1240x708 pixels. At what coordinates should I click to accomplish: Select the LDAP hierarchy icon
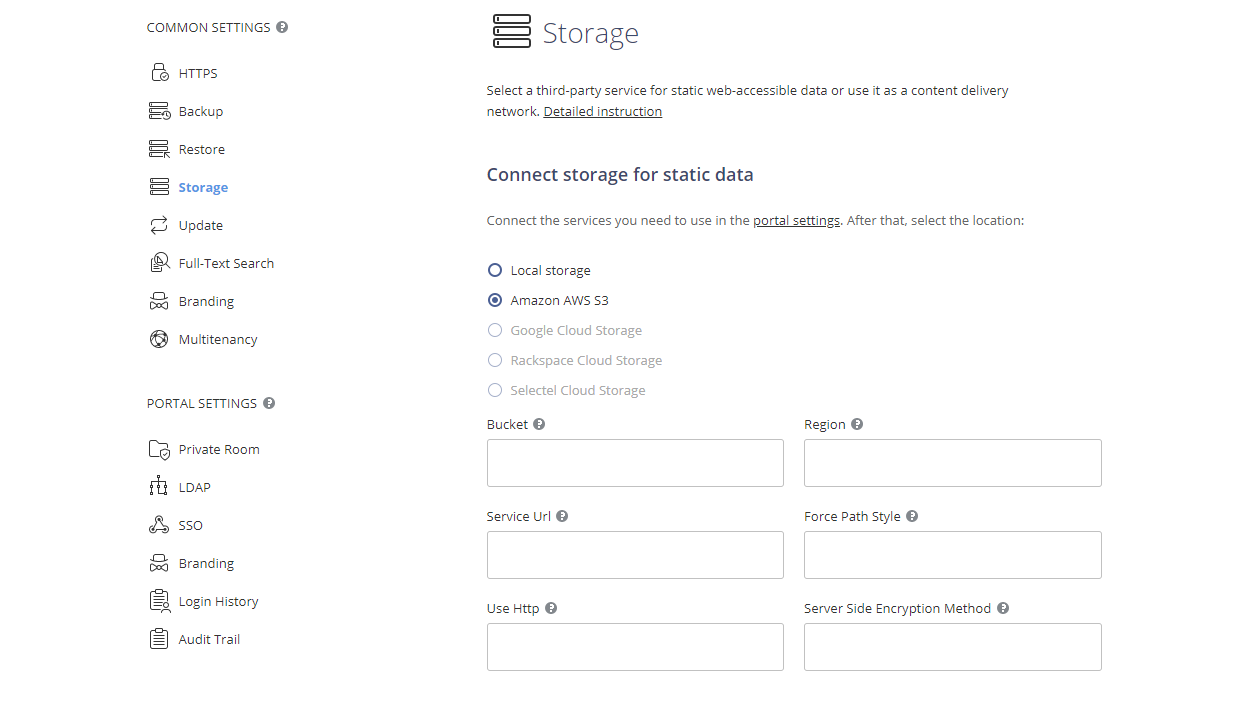[159, 486]
